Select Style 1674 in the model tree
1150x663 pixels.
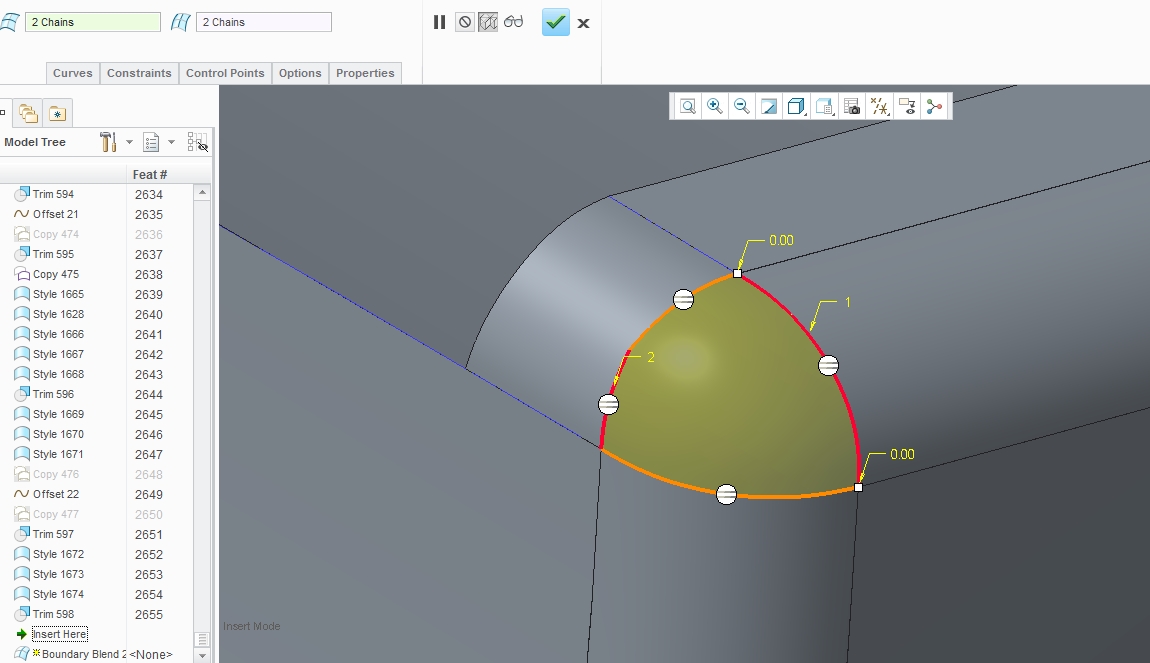(59, 594)
